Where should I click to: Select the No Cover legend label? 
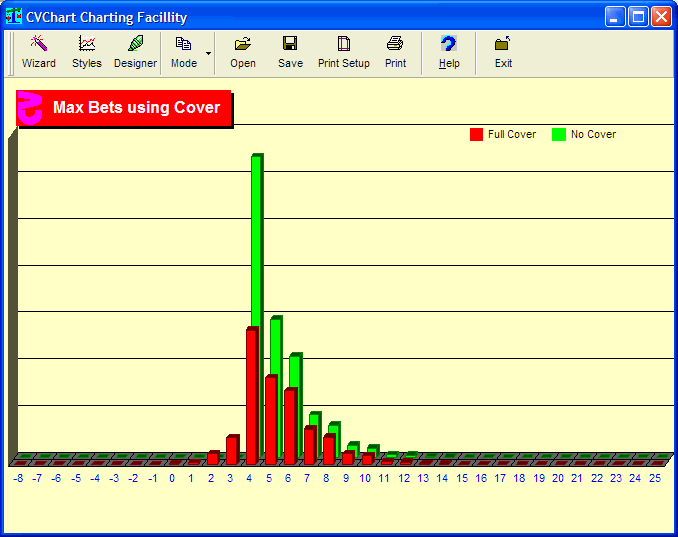[x=593, y=135]
